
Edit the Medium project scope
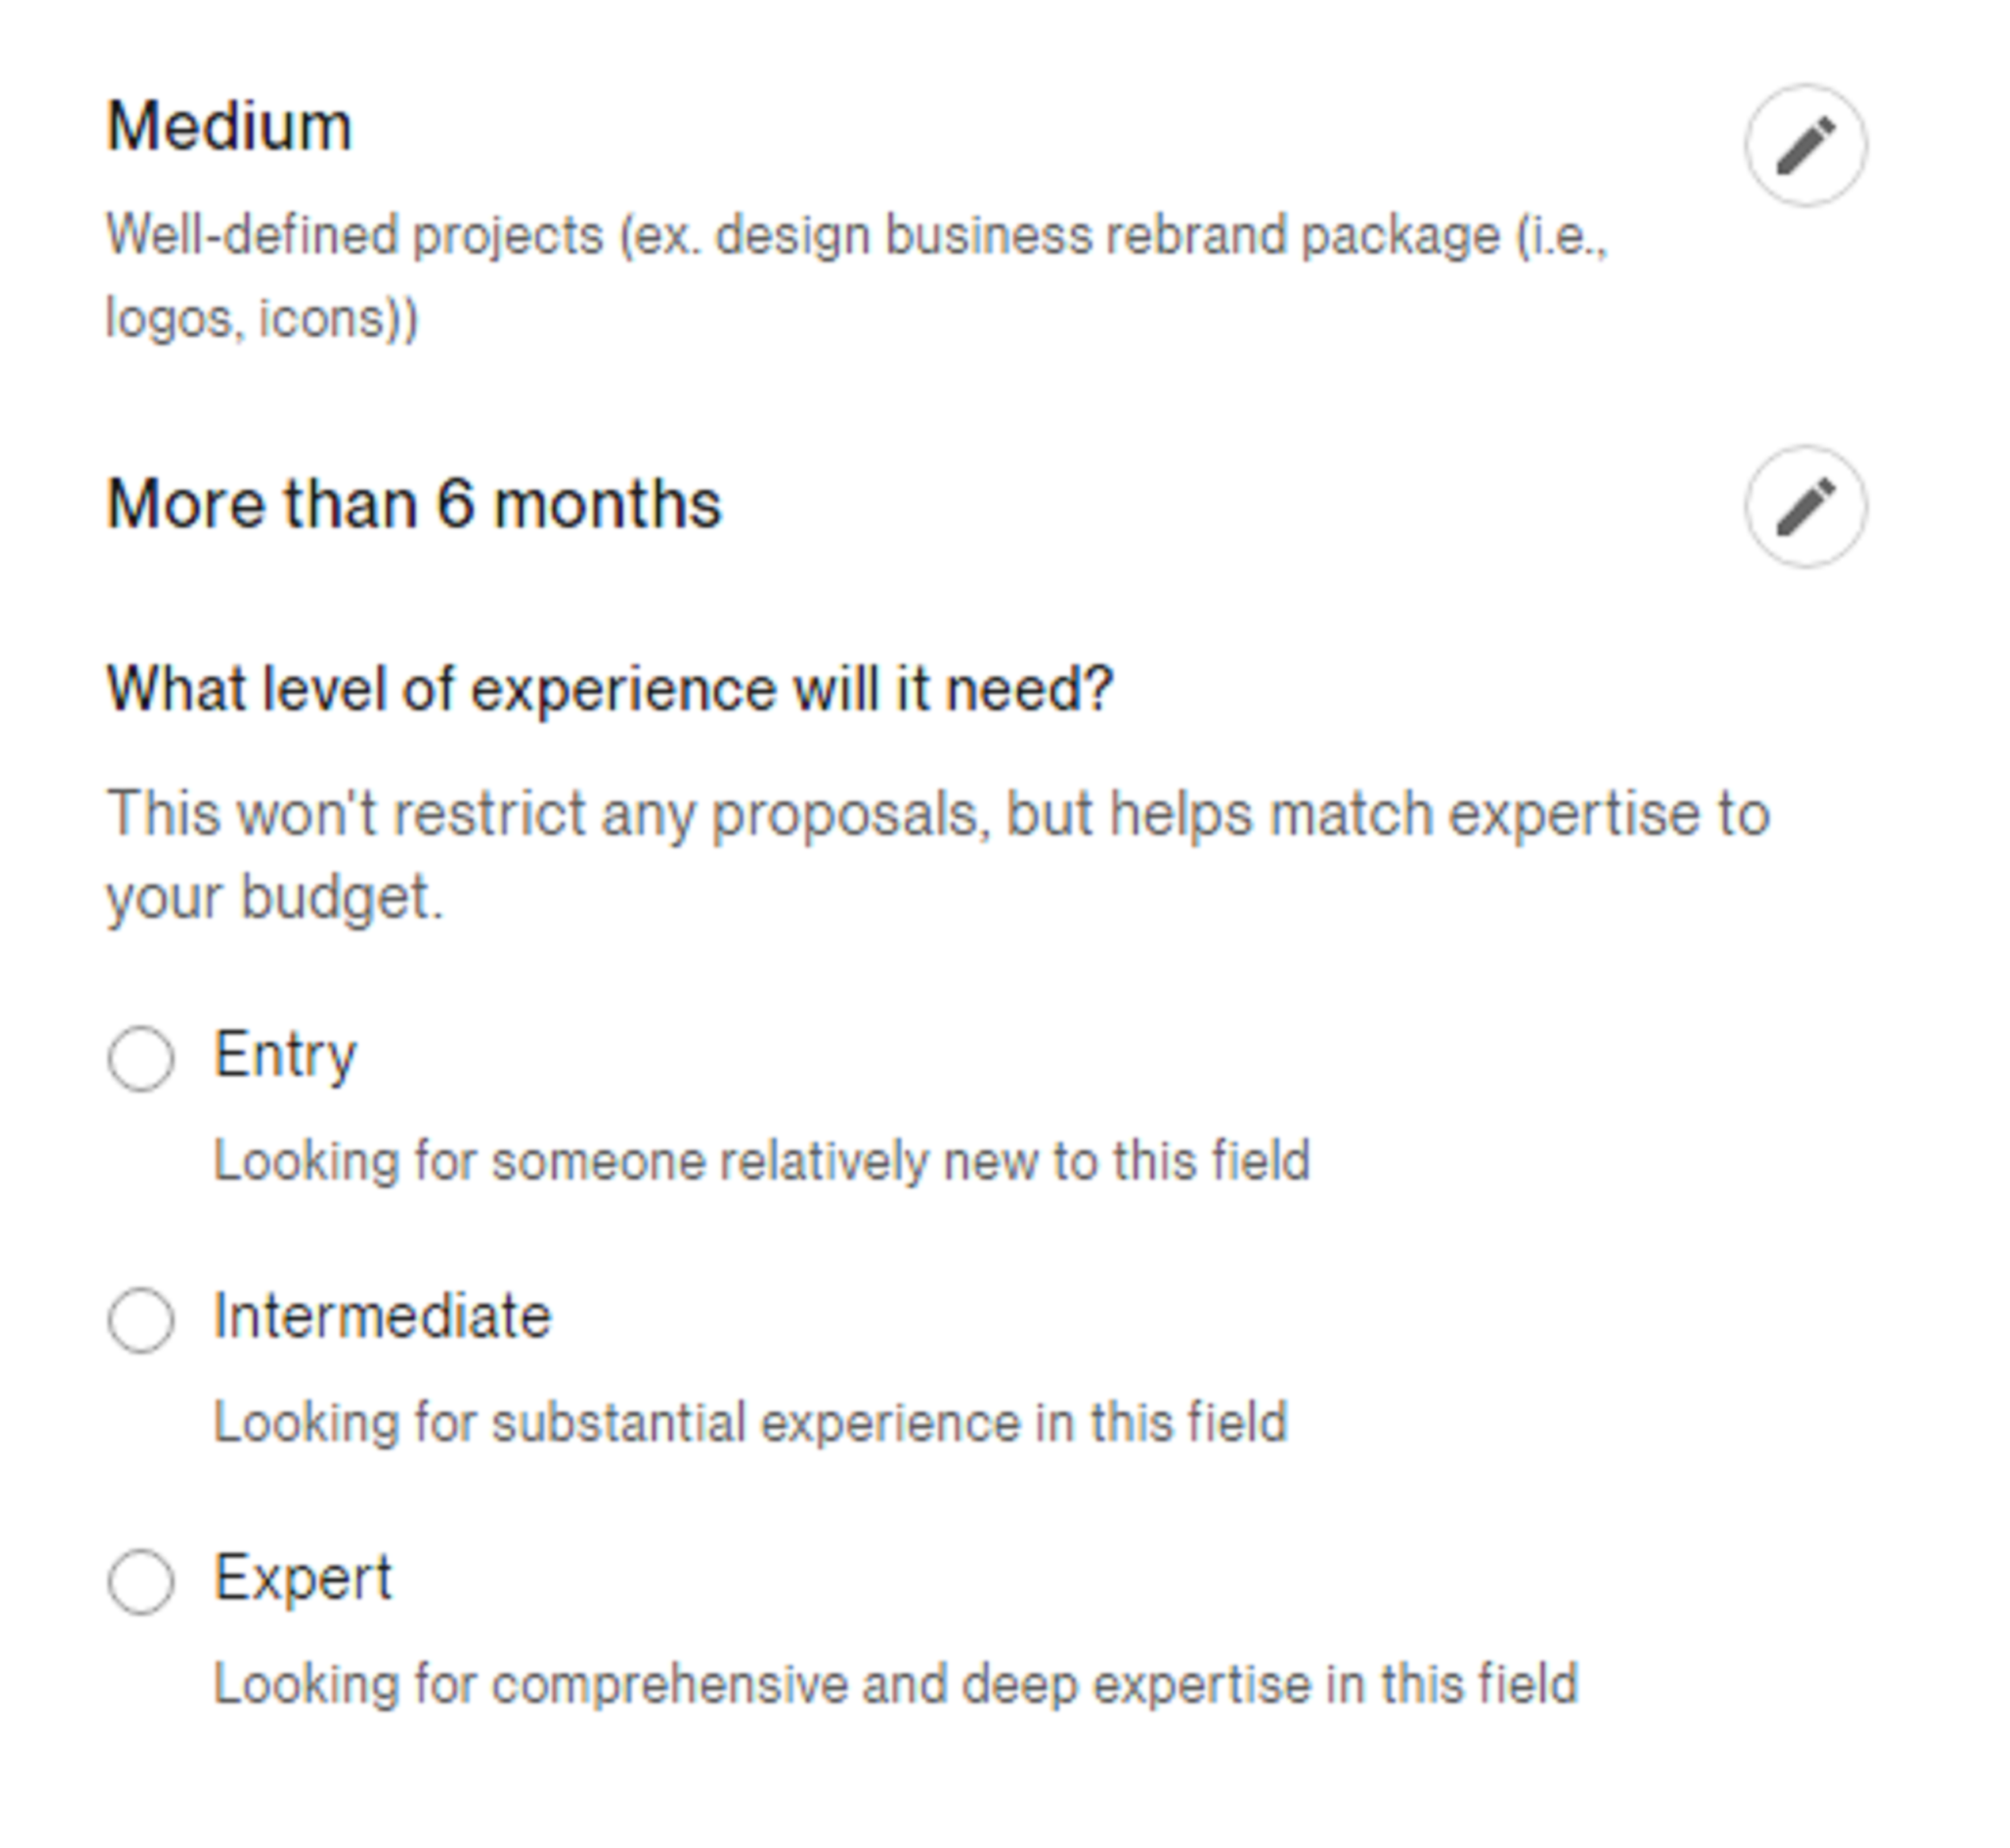(x=1805, y=145)
